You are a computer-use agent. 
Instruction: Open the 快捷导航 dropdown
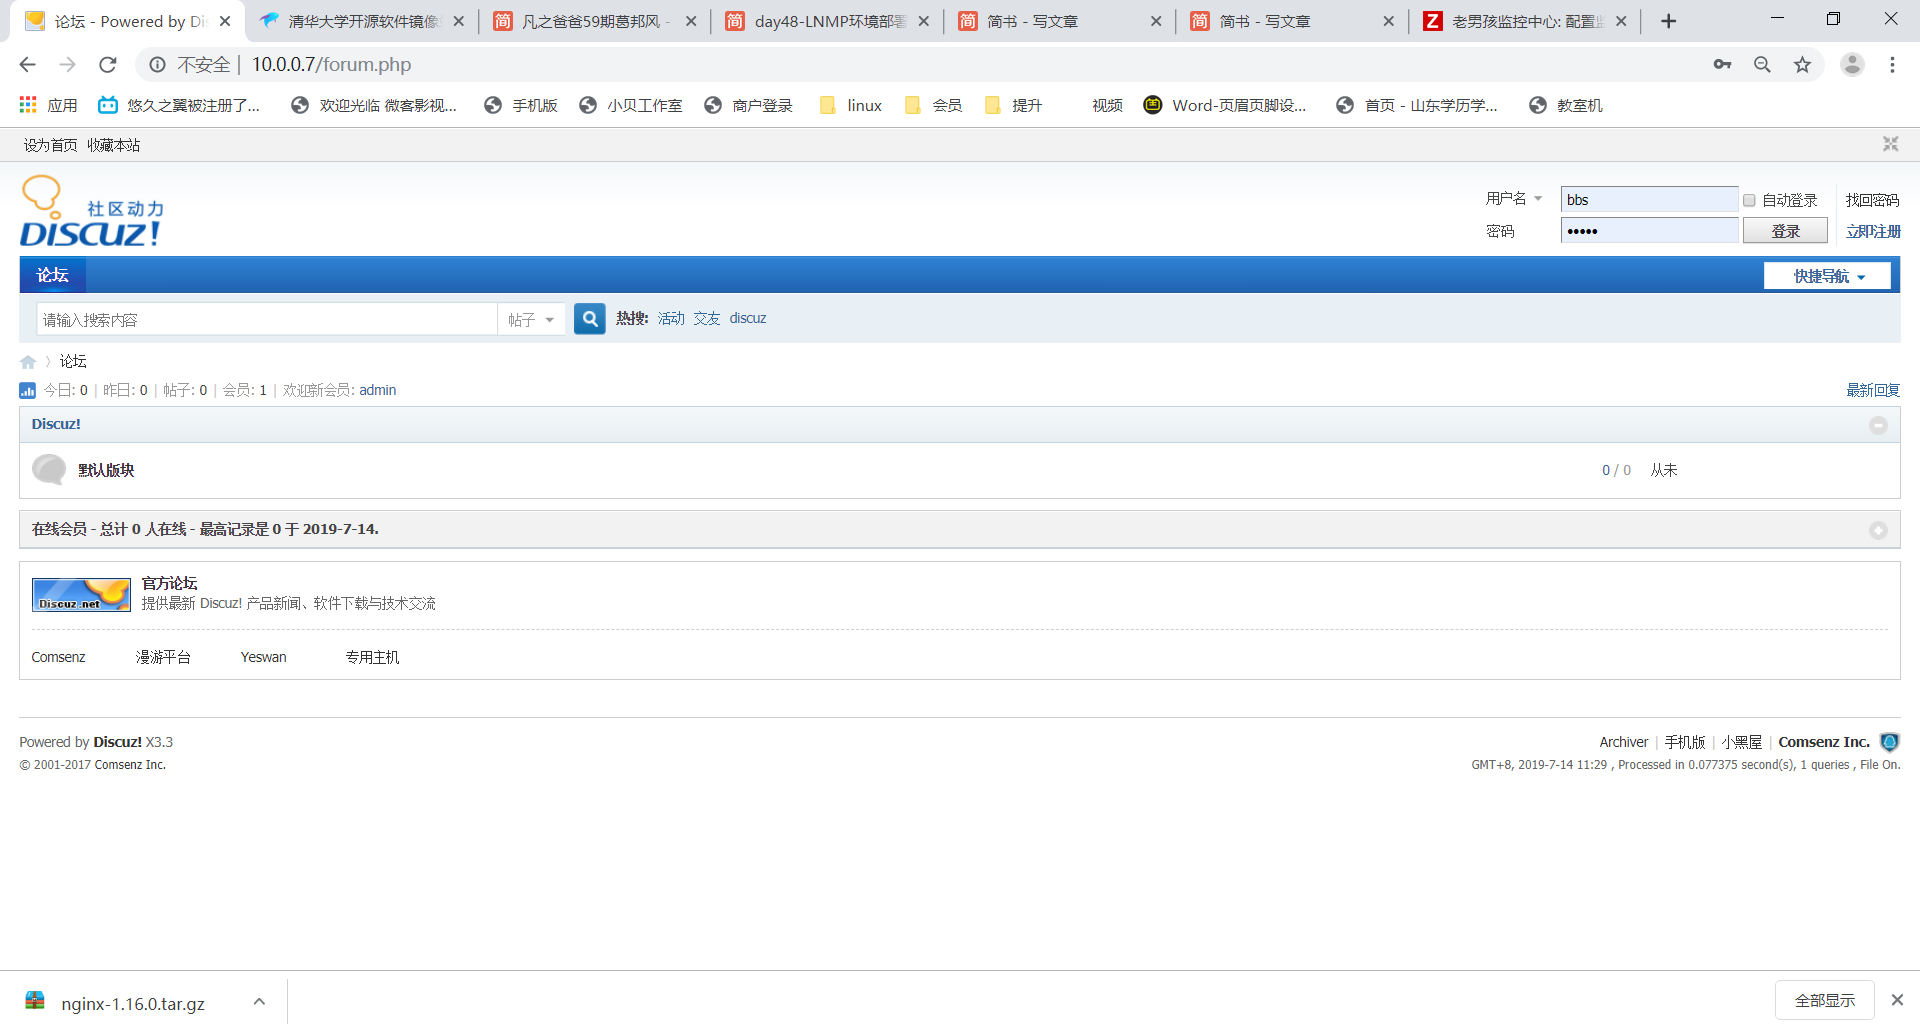point(1827,276)
